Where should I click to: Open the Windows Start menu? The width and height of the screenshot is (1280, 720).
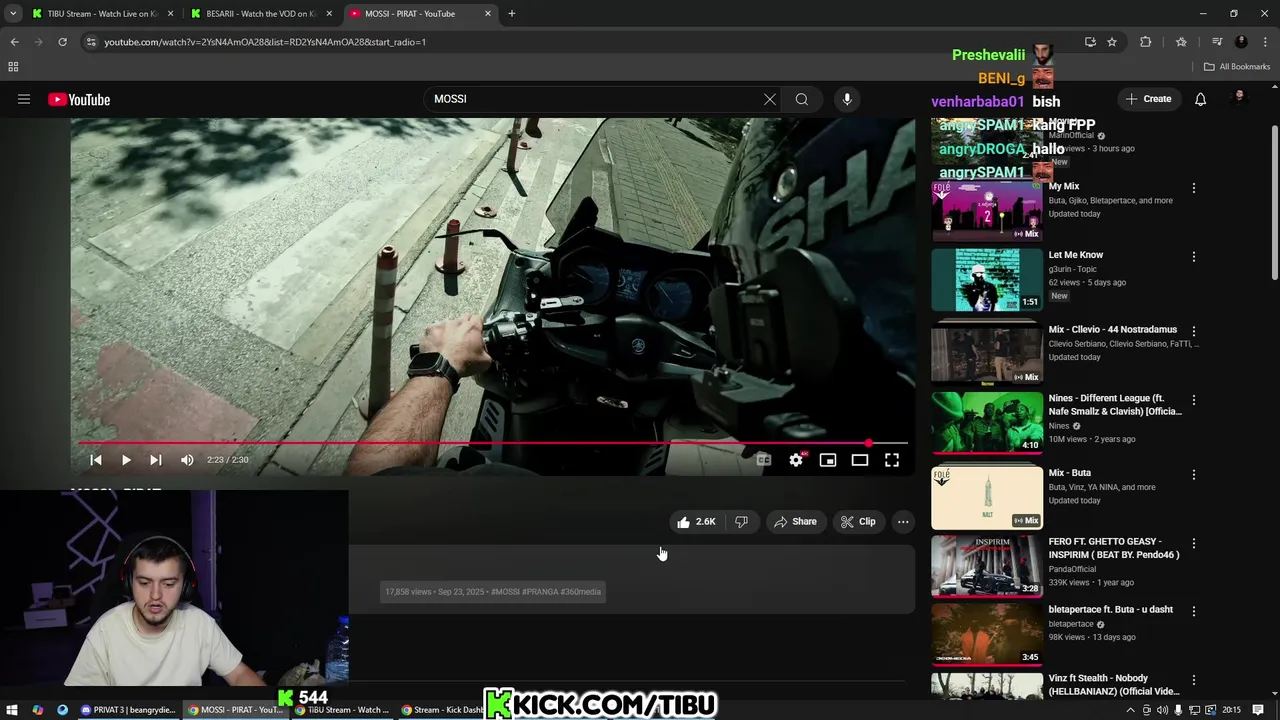coord(12,710)
